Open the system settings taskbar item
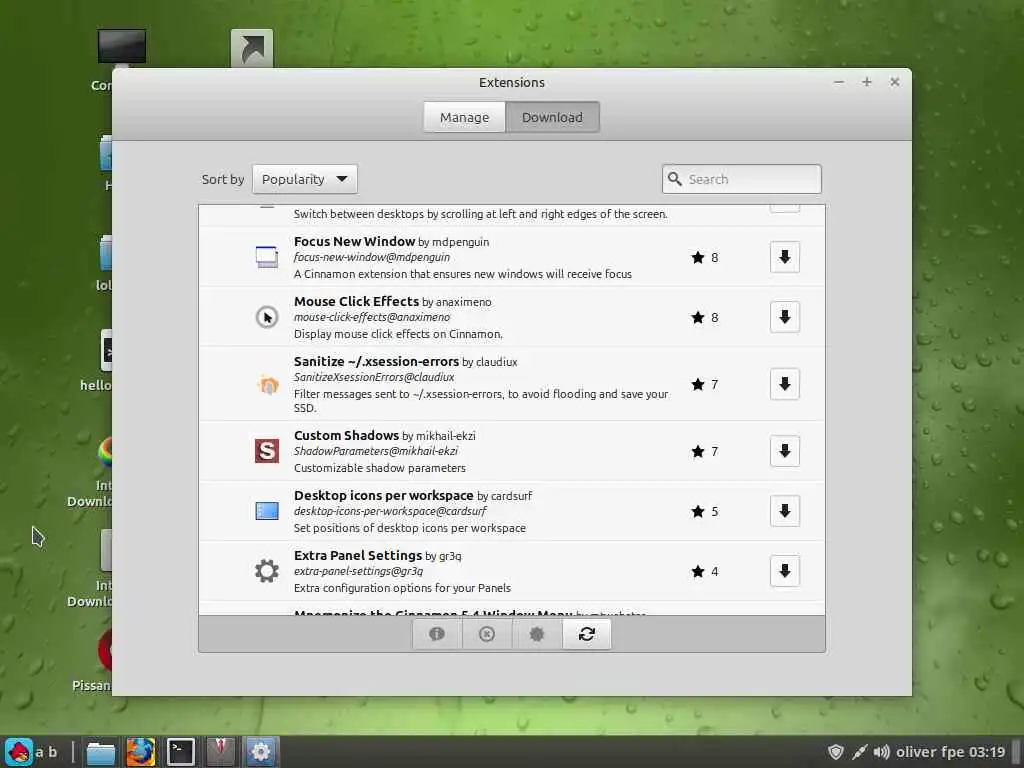This screenshot has width=1024, height=768. 261,752
